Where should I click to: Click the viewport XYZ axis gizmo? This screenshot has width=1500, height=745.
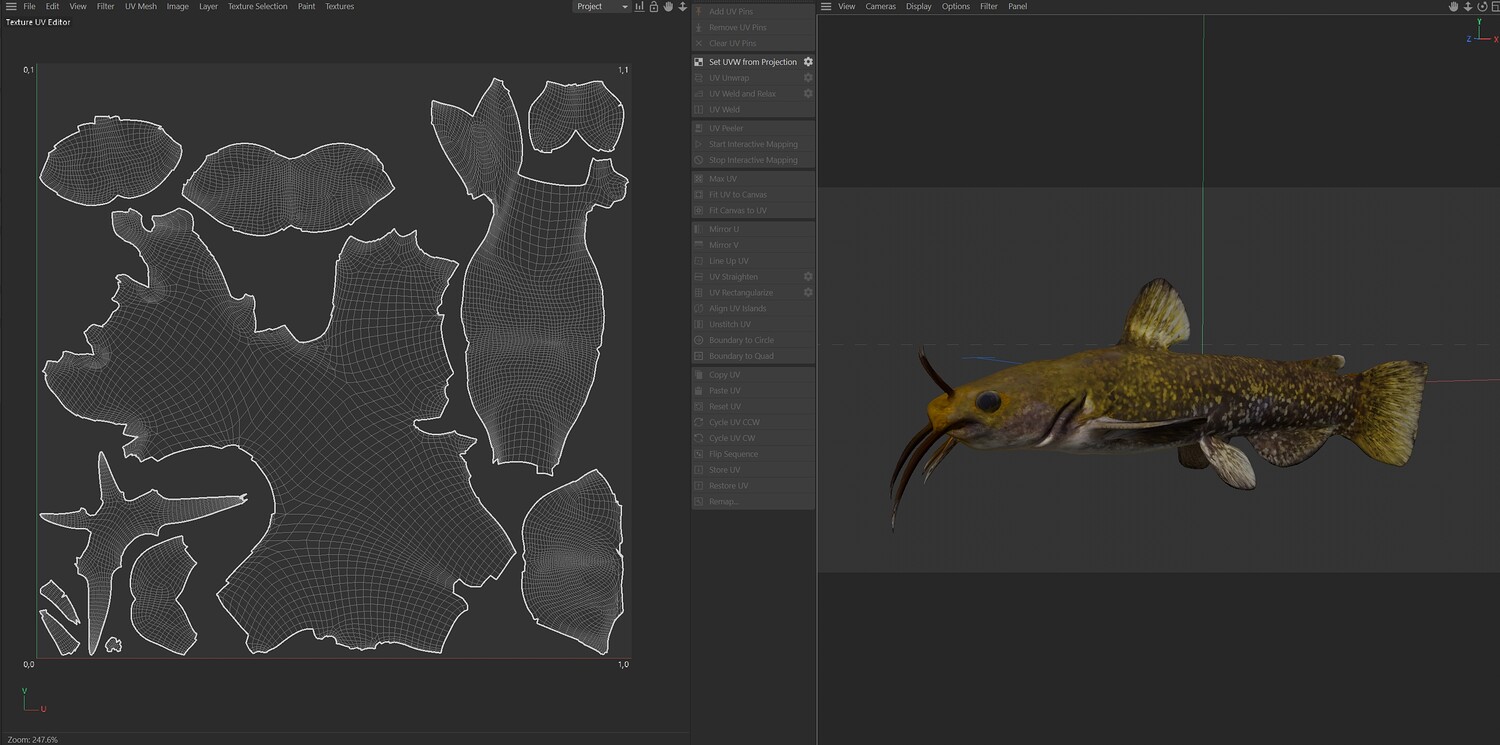pos(1480,37)
